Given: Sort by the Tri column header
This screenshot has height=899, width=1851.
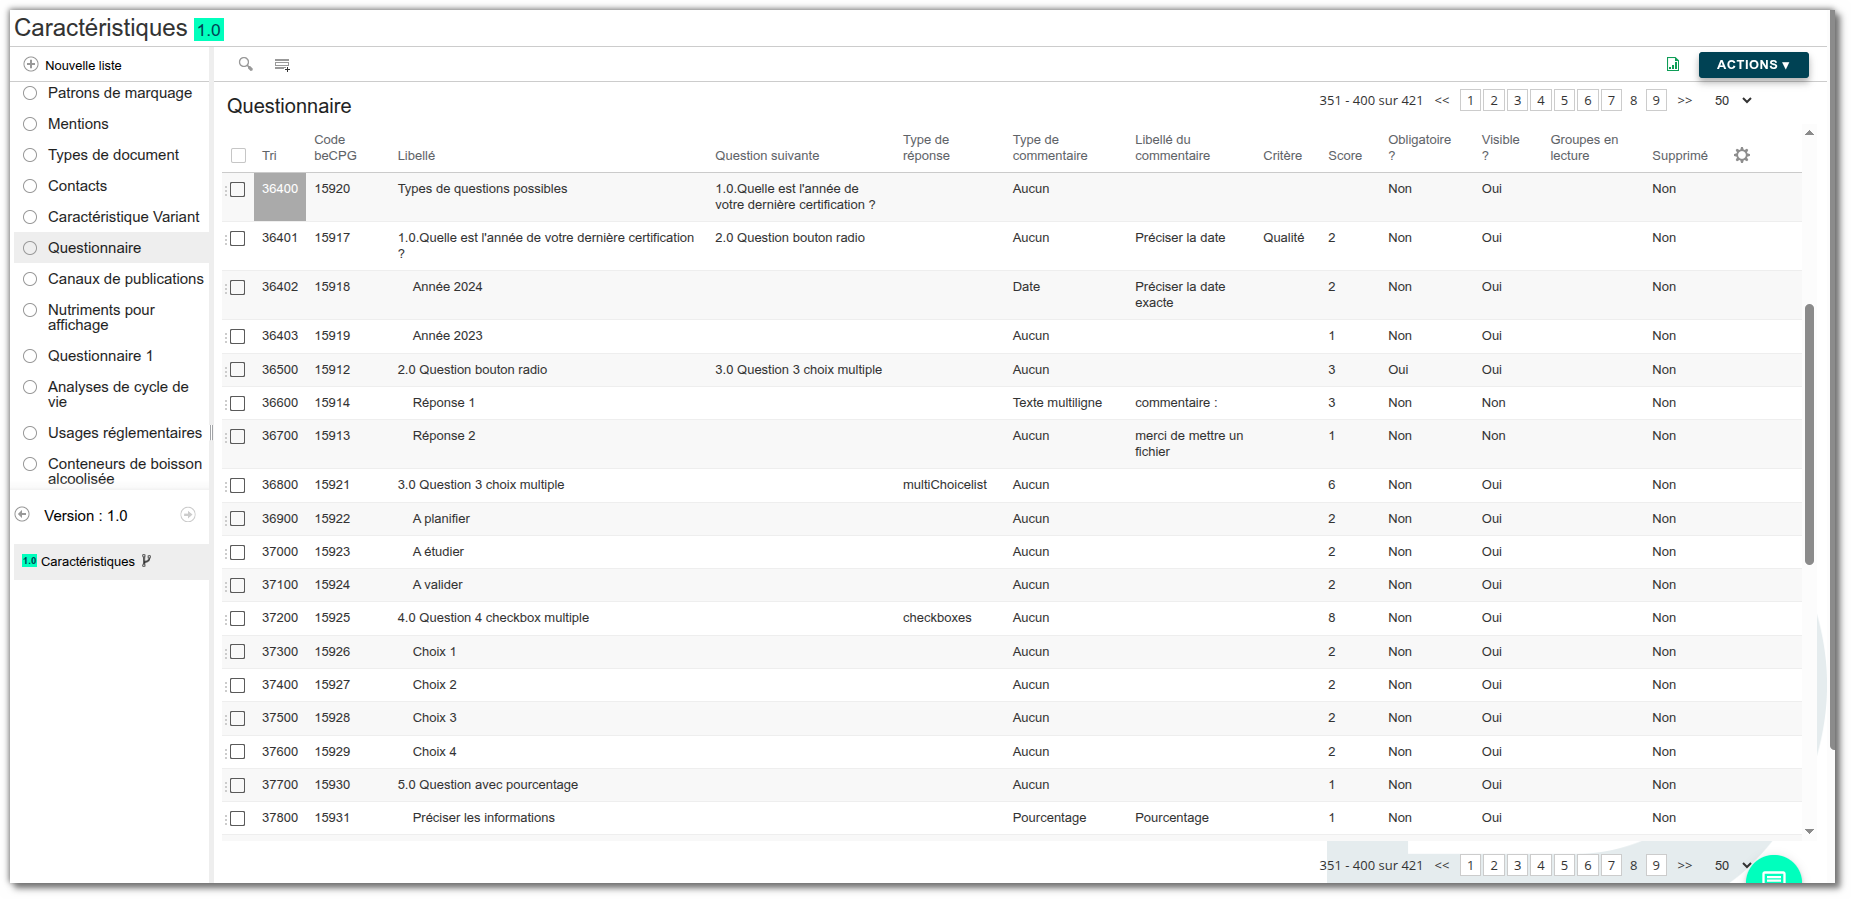Looking at the screenshot, I should coord(269,156).
